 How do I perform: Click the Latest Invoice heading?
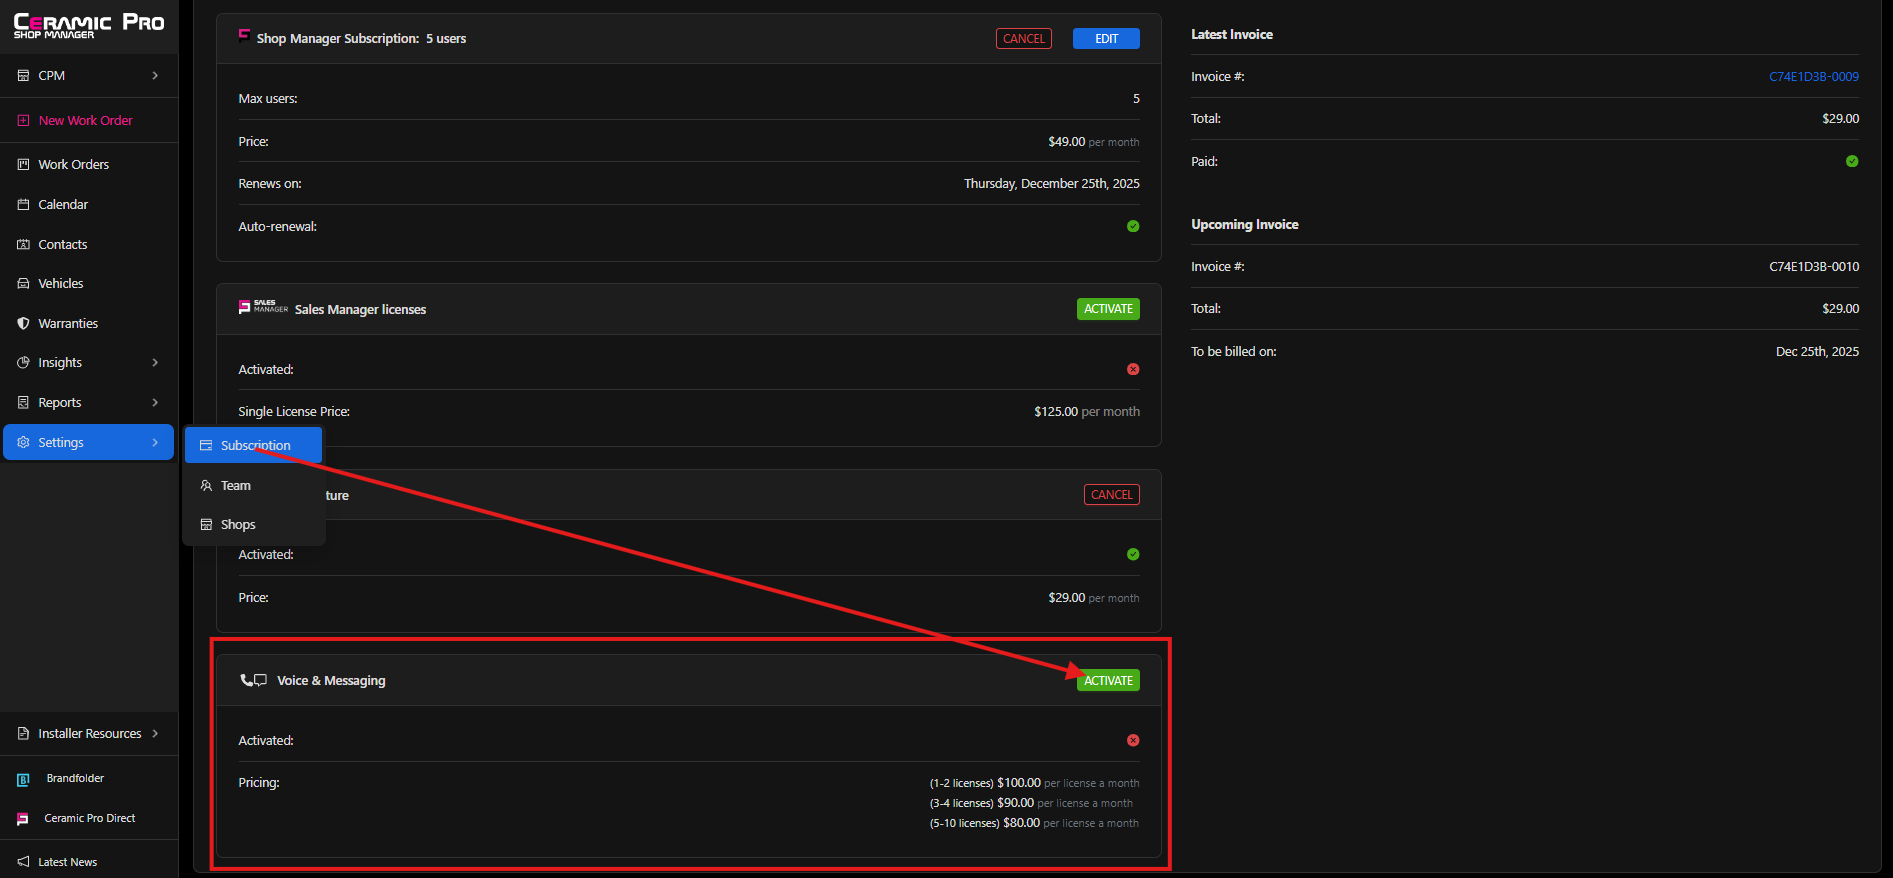[1232, 34]
